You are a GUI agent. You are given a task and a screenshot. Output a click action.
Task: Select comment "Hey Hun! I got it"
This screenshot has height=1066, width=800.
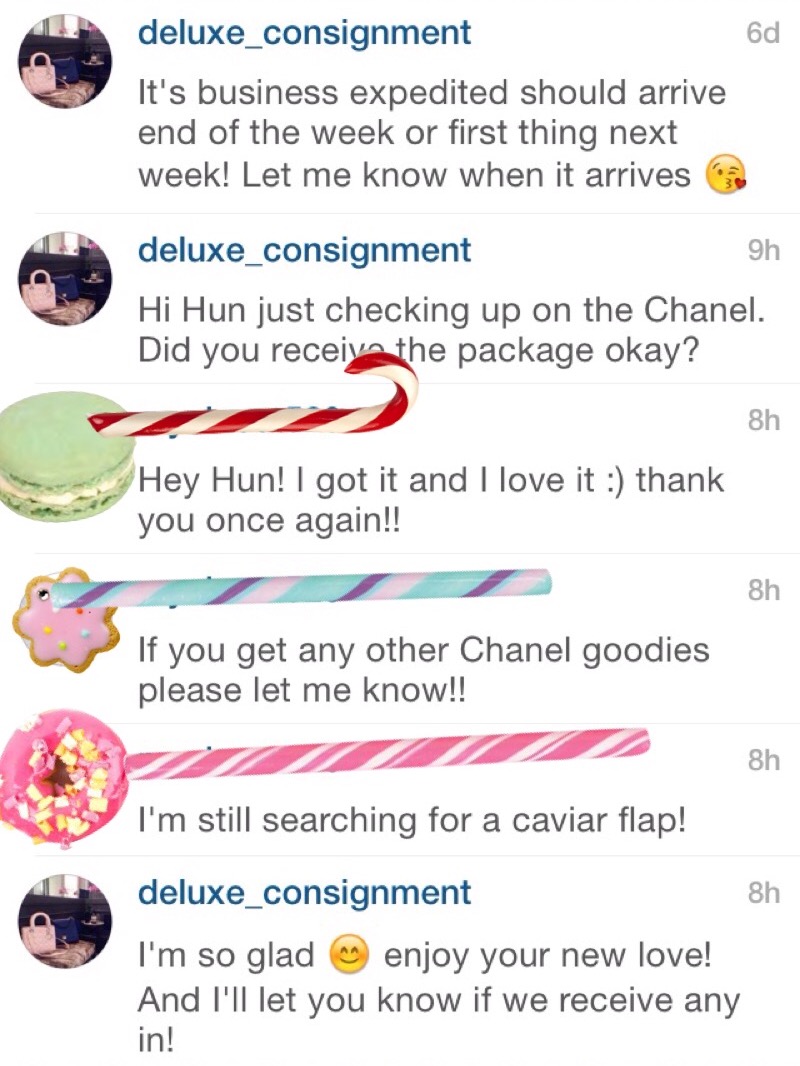click(431, 500)
